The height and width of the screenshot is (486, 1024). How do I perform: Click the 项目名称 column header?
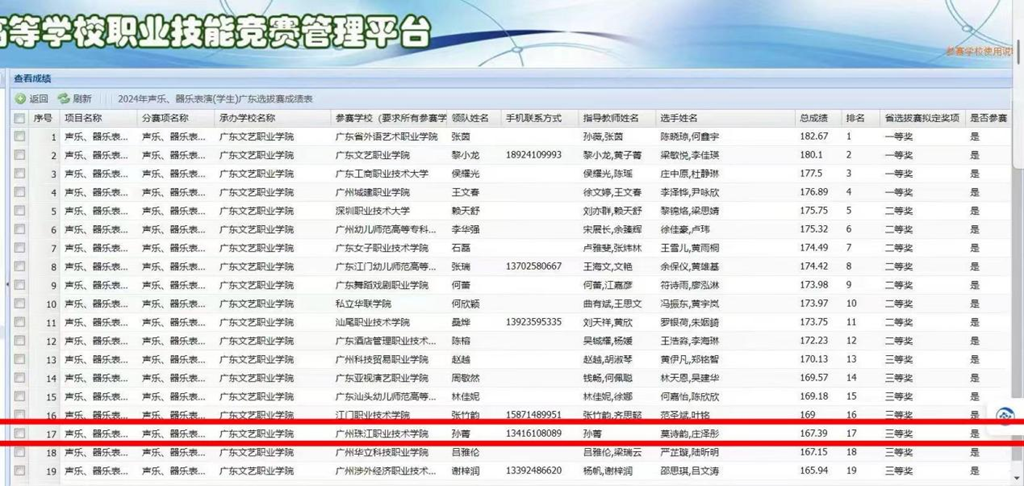point(85,118)
